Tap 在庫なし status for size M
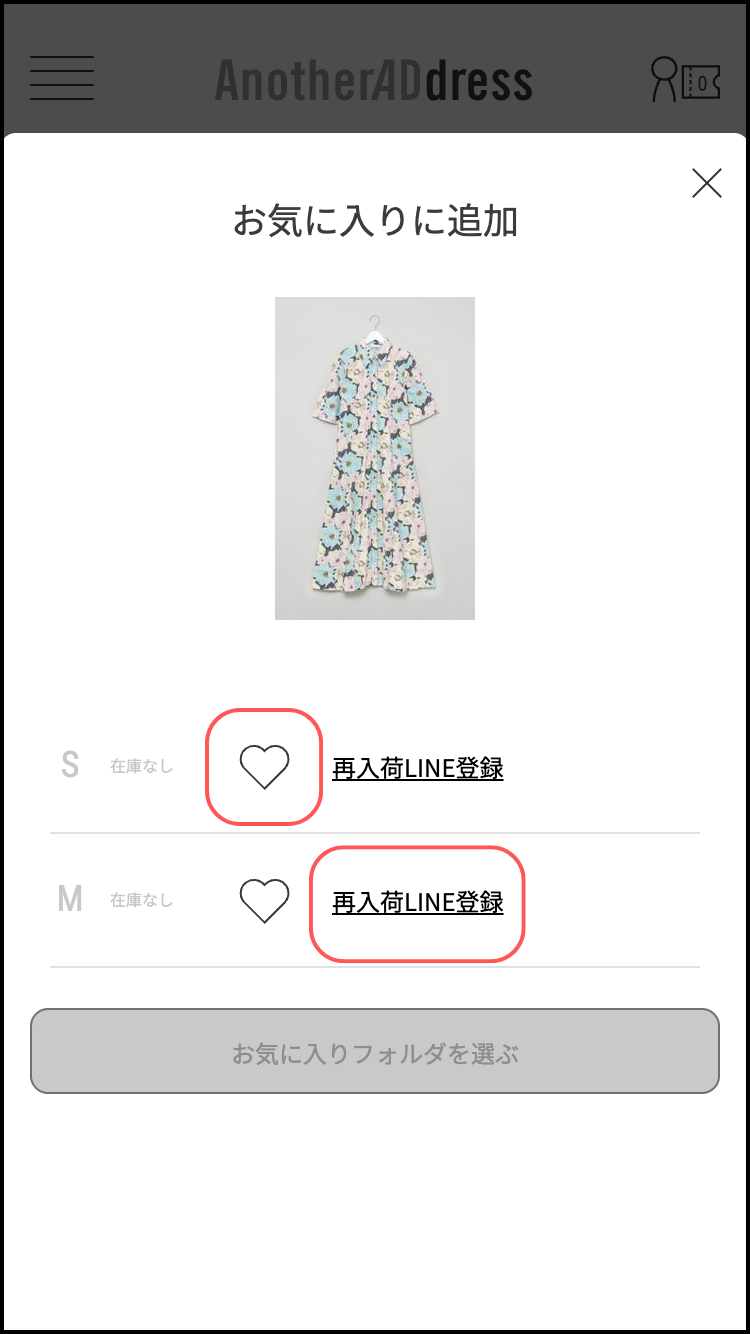Screen dimensions: 750x1334 point(141,900)
